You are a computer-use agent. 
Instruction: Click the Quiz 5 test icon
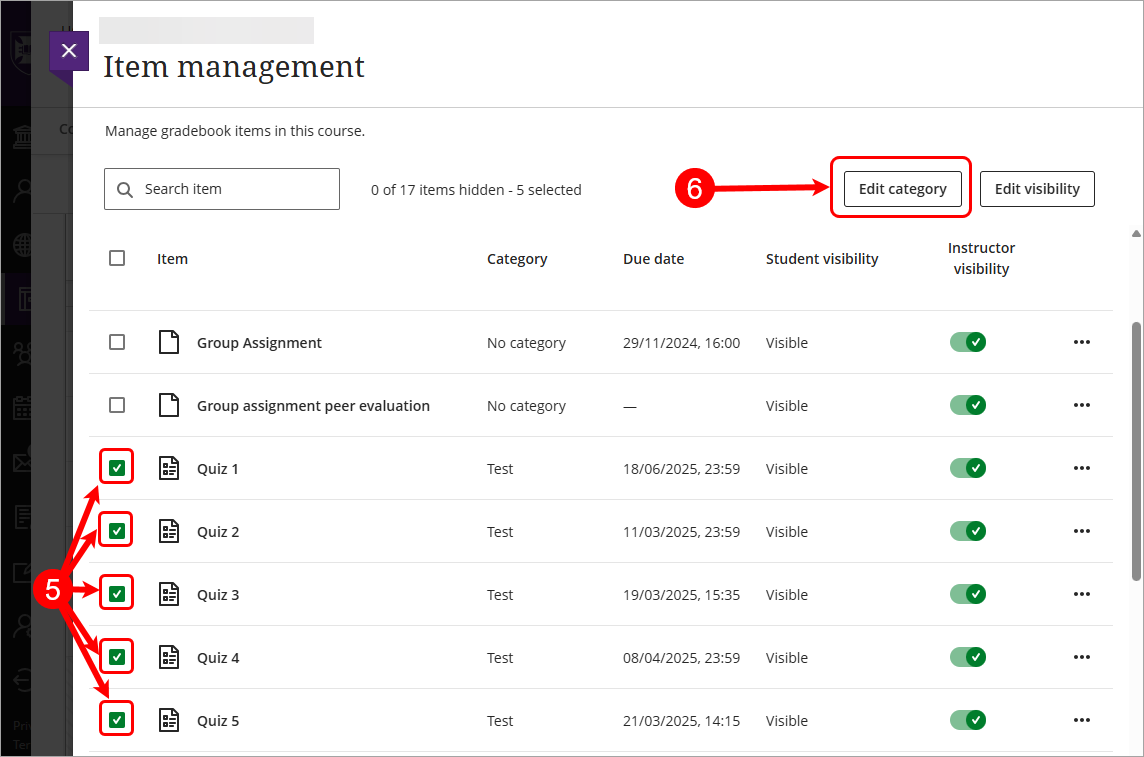(x=169, y=721)
